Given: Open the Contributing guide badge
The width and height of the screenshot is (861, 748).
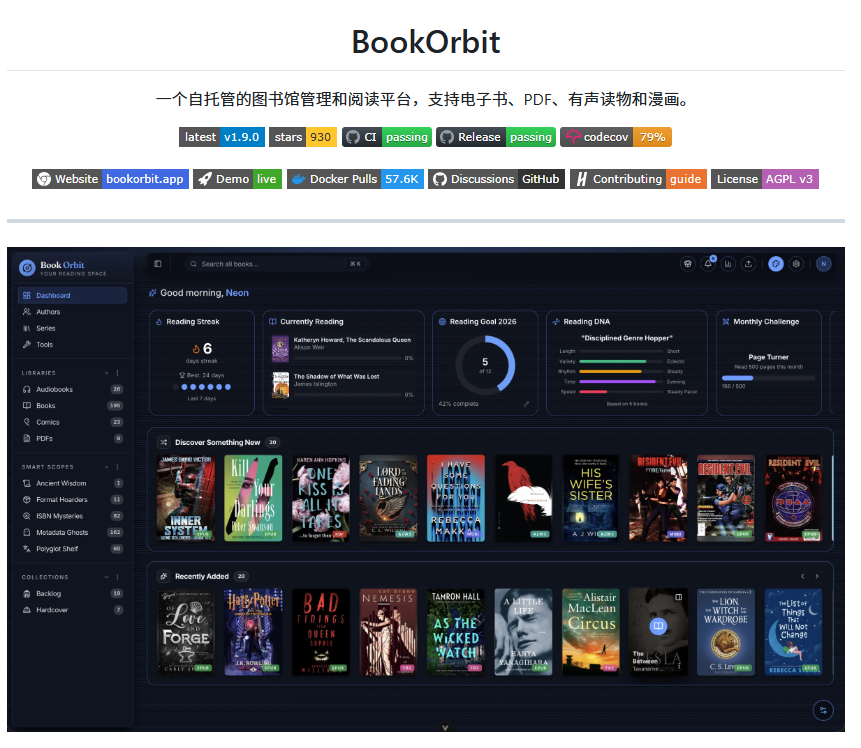Looking at the screenshot, I should (638, 179).
